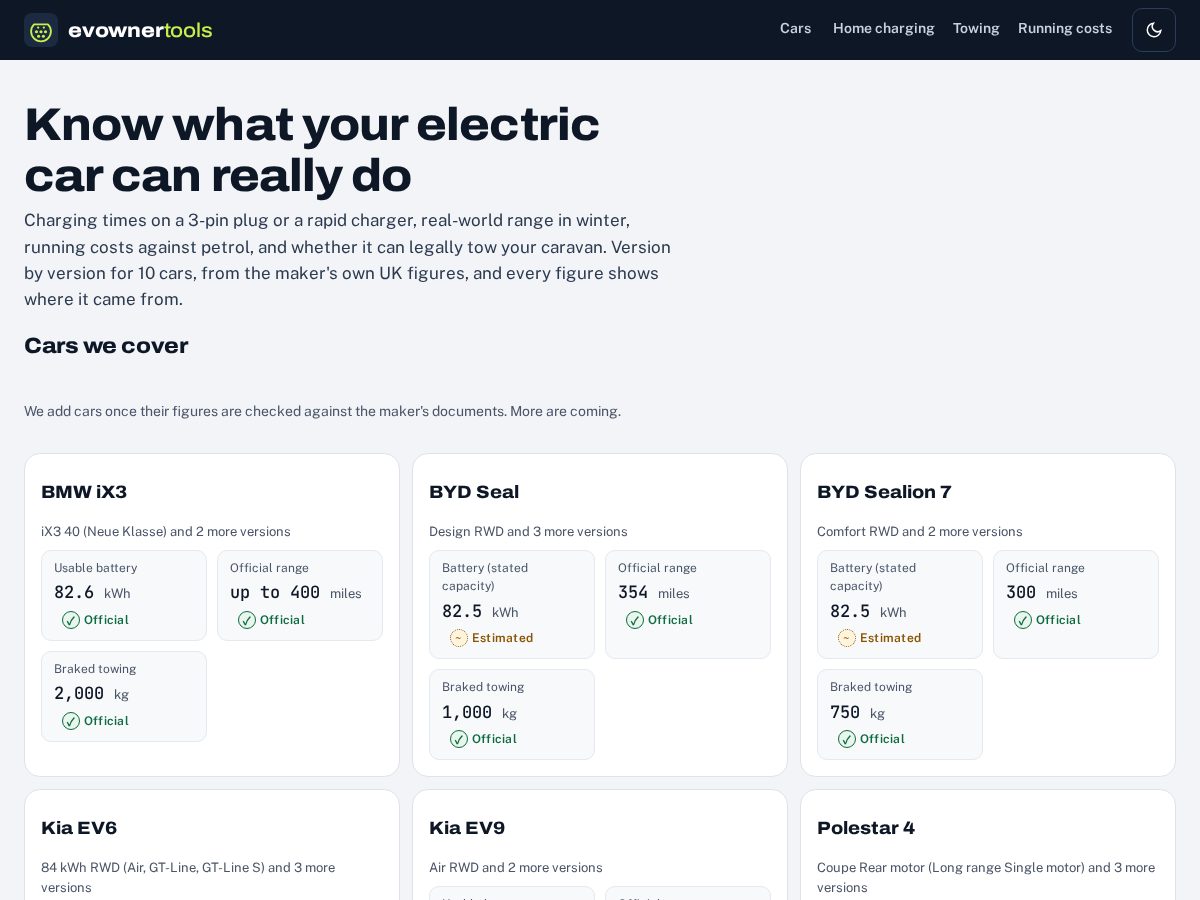Go to the evownertools home link
The width and height of the screenshot is (1200, 900).
[x=118, y=30]
